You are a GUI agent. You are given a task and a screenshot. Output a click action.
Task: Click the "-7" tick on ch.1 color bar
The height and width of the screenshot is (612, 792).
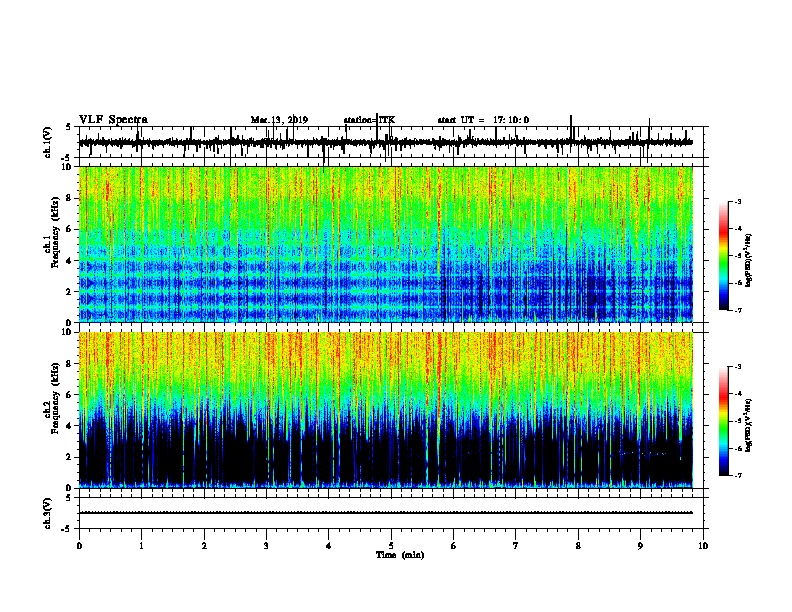[x=737, y=310]
